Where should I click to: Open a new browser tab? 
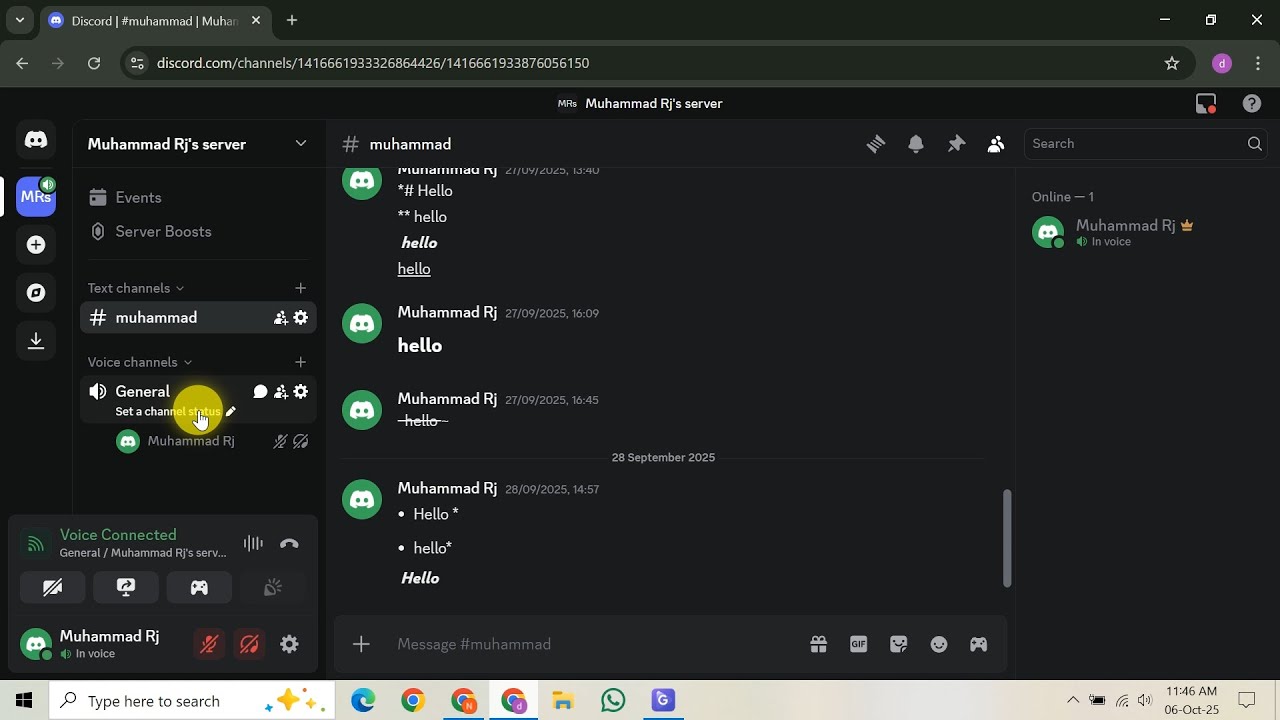click(x=292, y=20)
